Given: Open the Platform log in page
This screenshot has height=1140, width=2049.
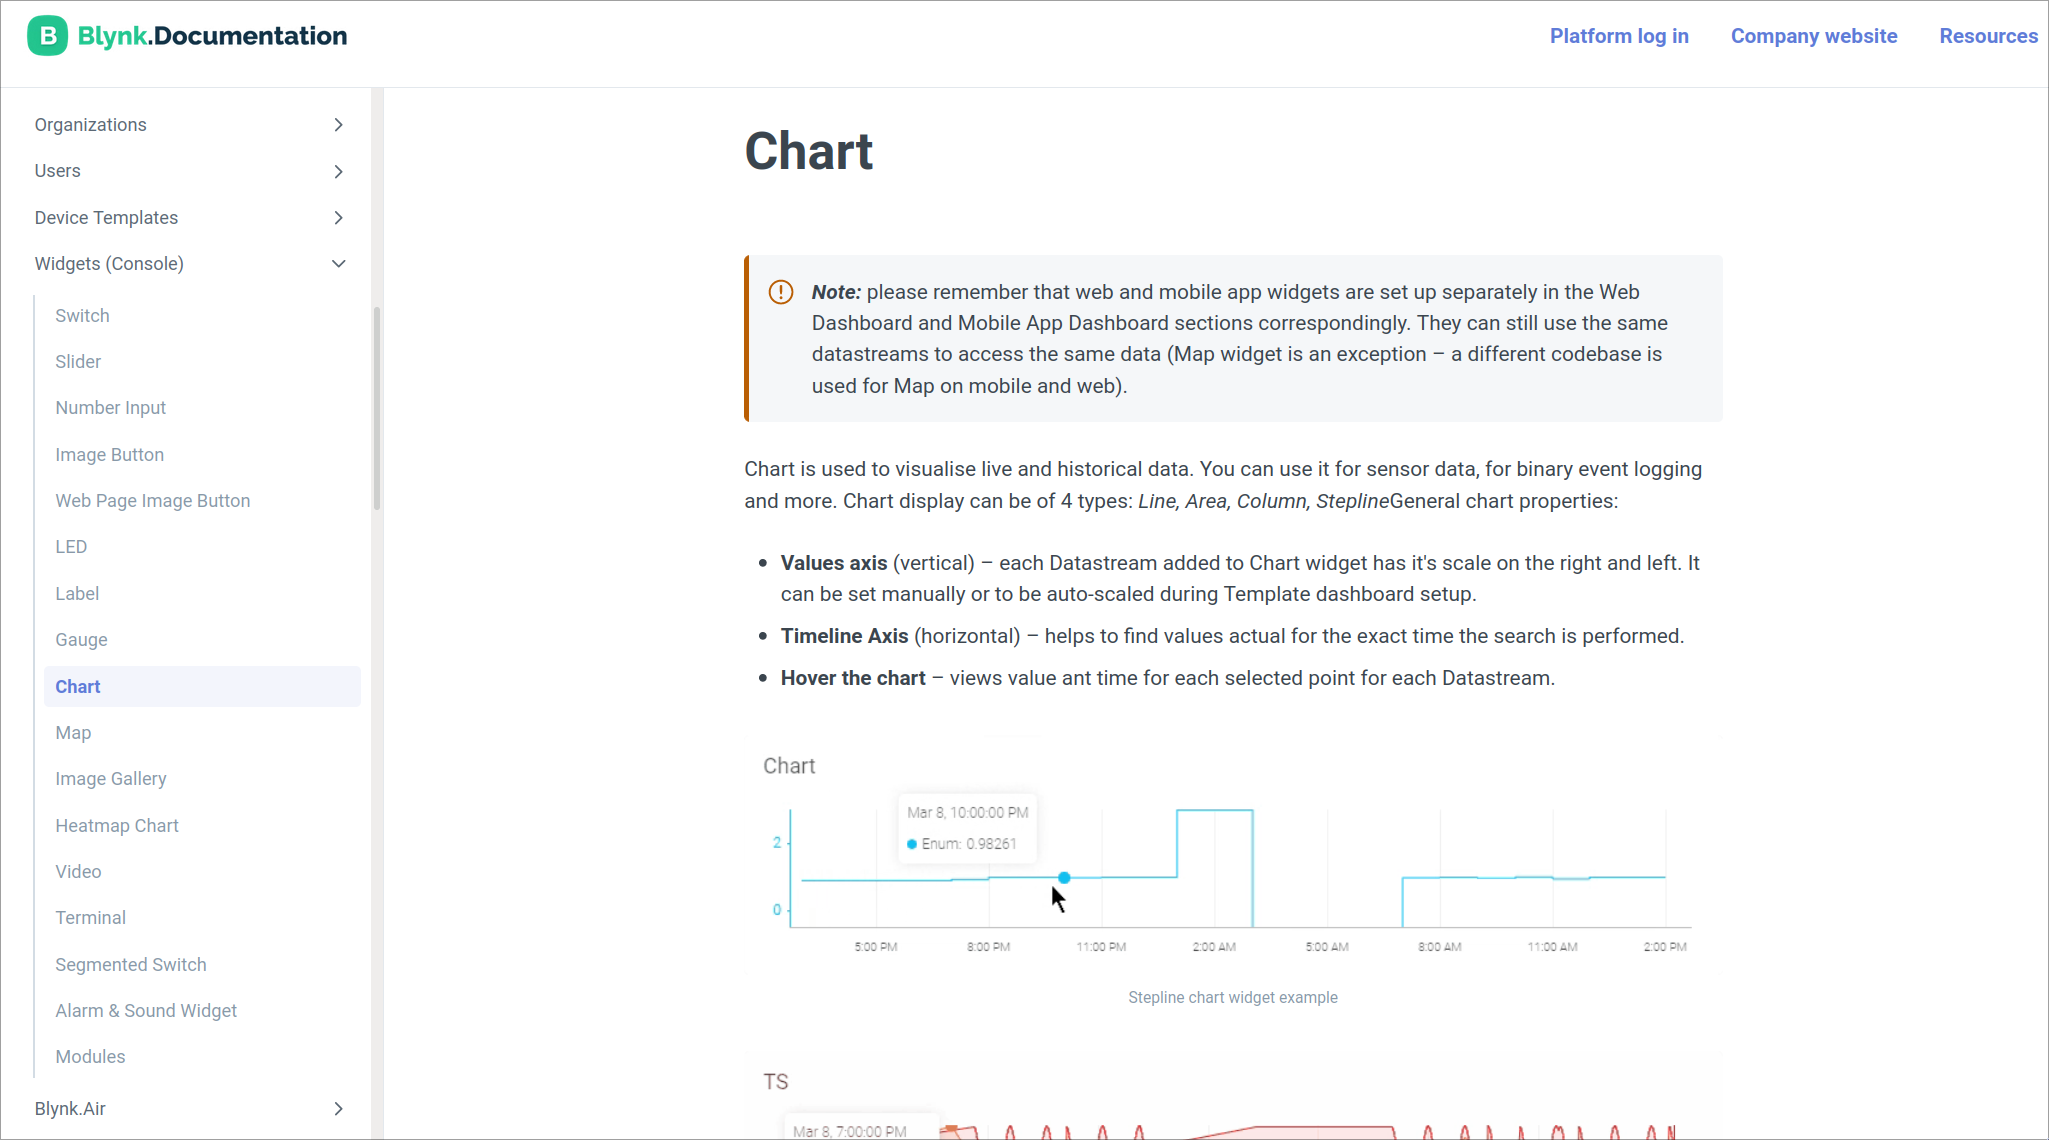Looking at the screenshot, I should tap(1620, 35).
